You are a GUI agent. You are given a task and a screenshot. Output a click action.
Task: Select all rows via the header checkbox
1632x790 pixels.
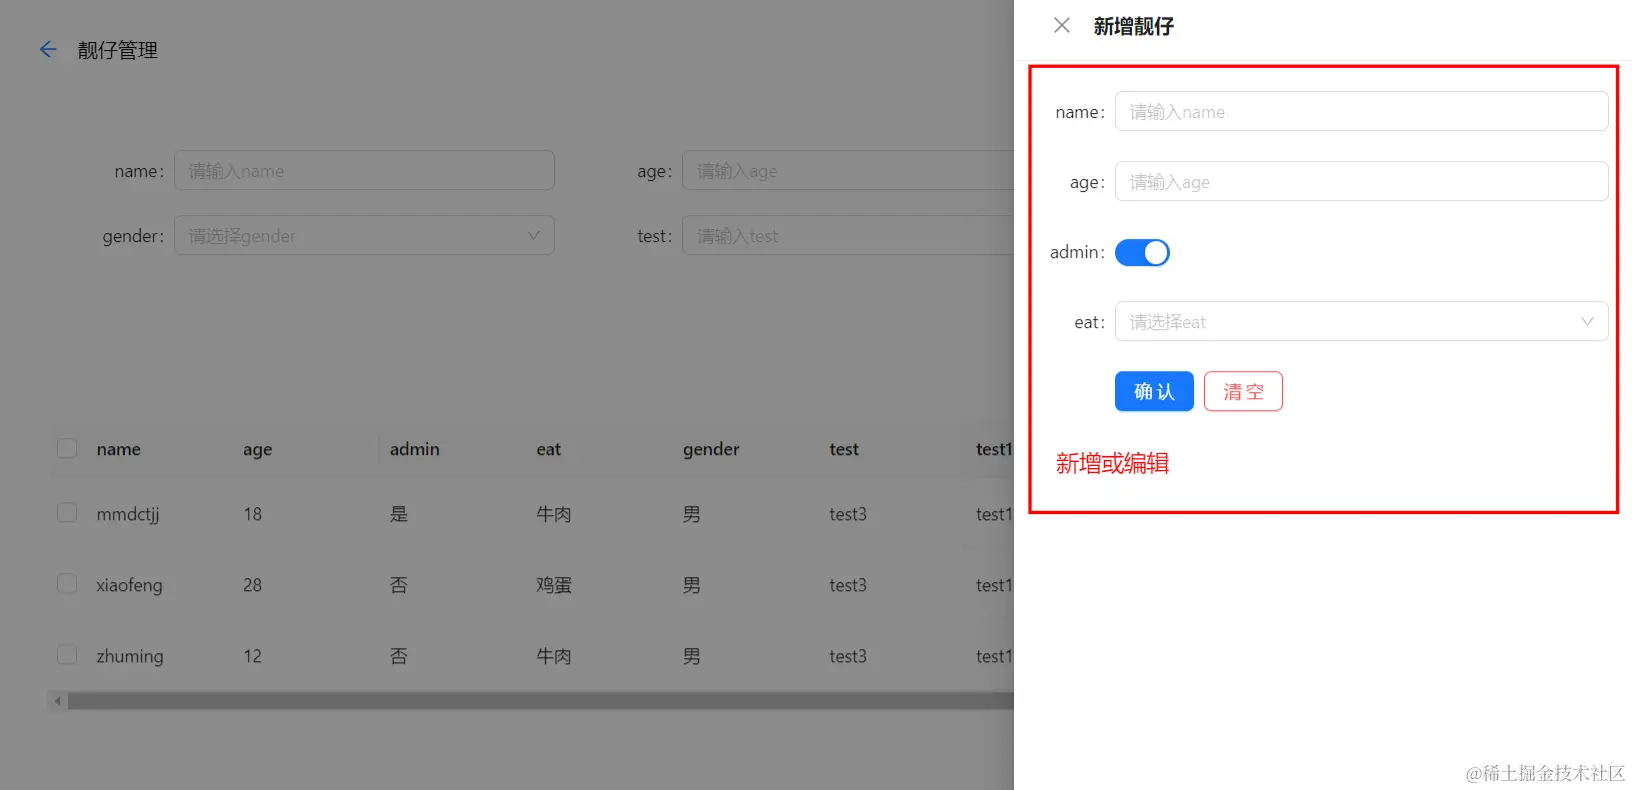click(67, 449)
